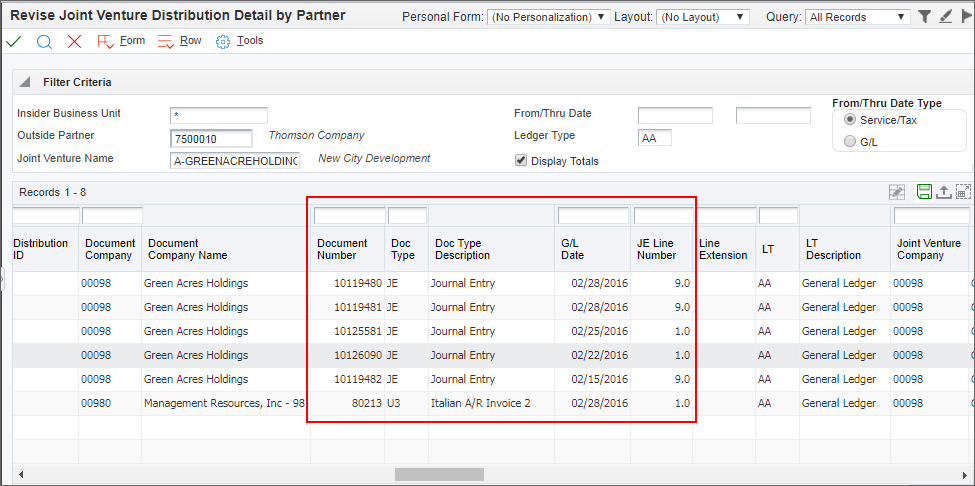
Task: Open the Query All Records dropdown
Action: coord(858,17)
